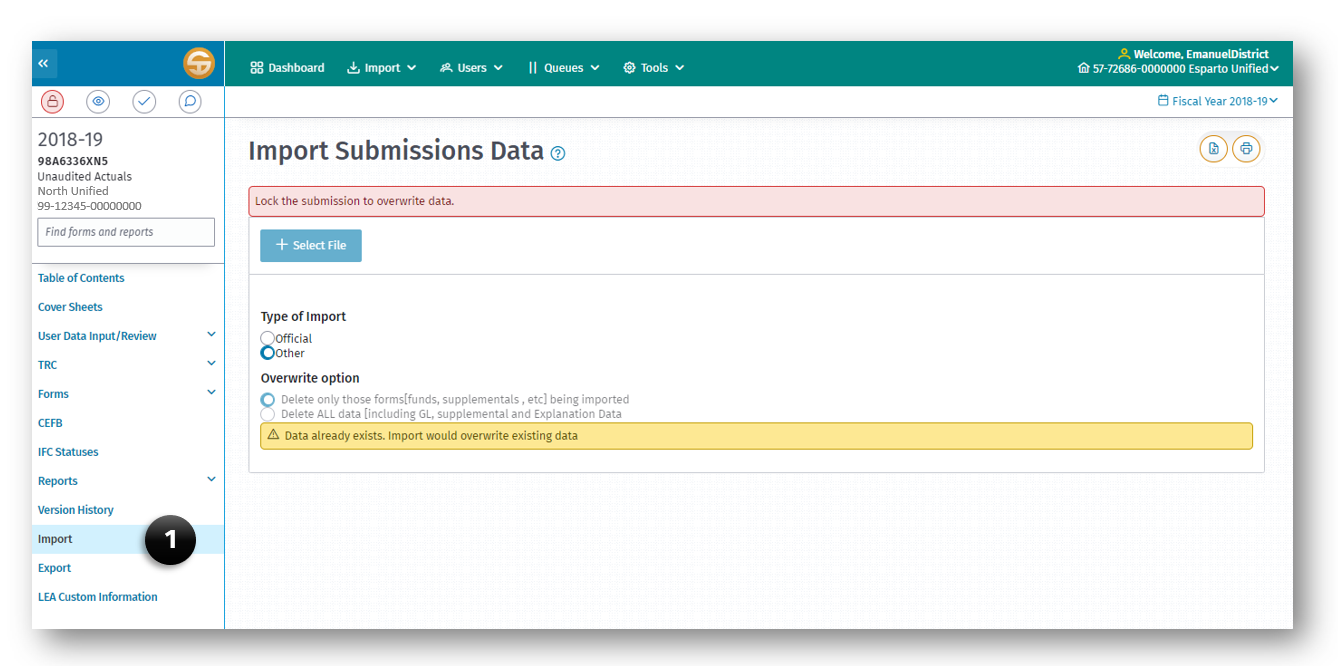Click the checkmark validation icon

(x=143, y=101)
